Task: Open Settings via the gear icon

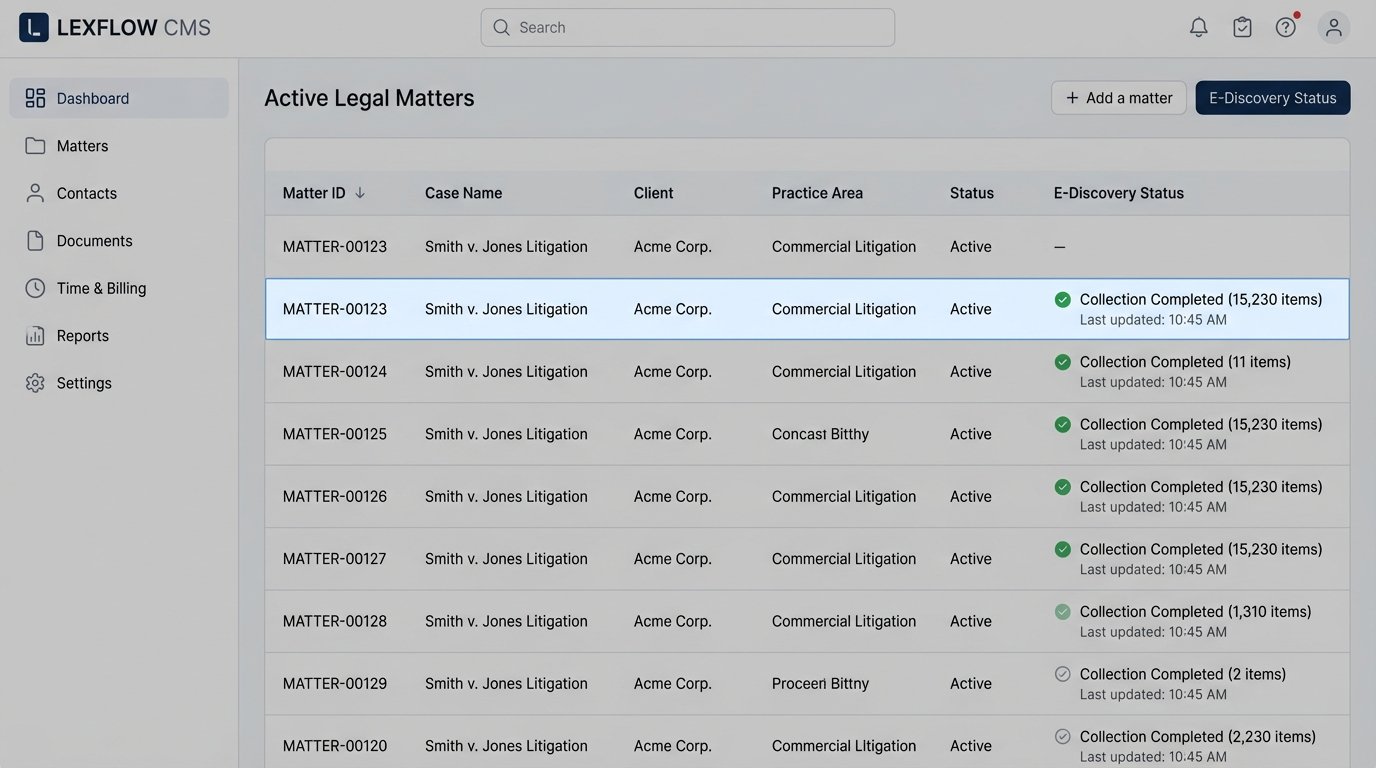Action: (x=34, y=382)
